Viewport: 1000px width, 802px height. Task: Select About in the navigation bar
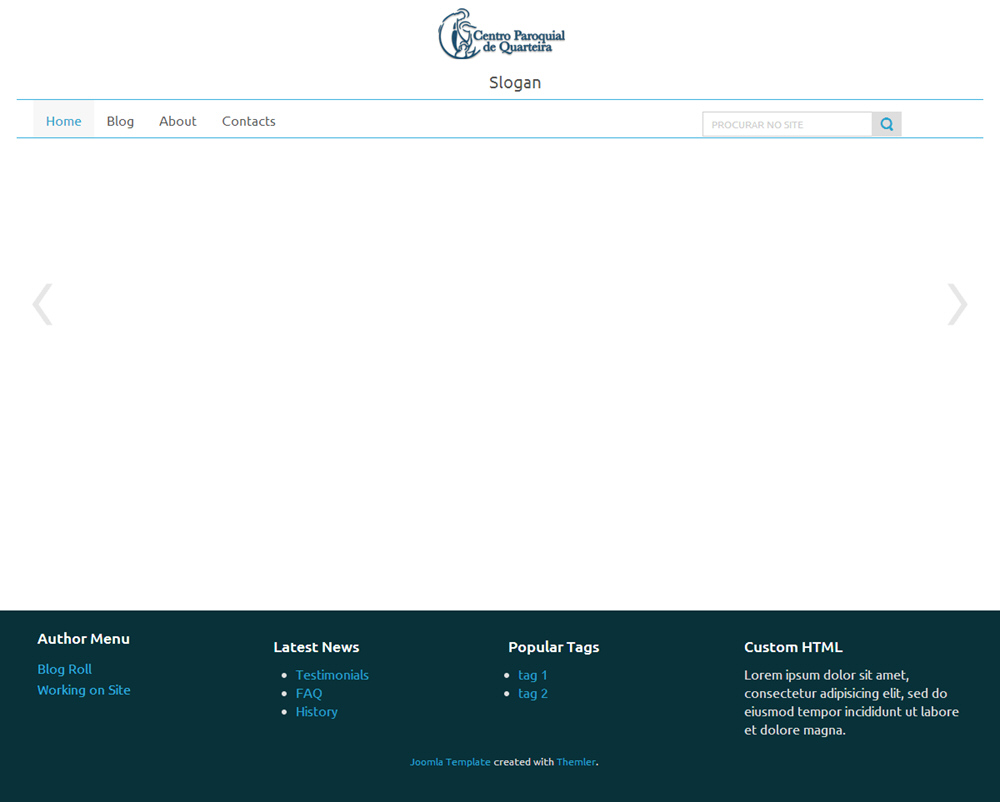(x=177, y=121)
